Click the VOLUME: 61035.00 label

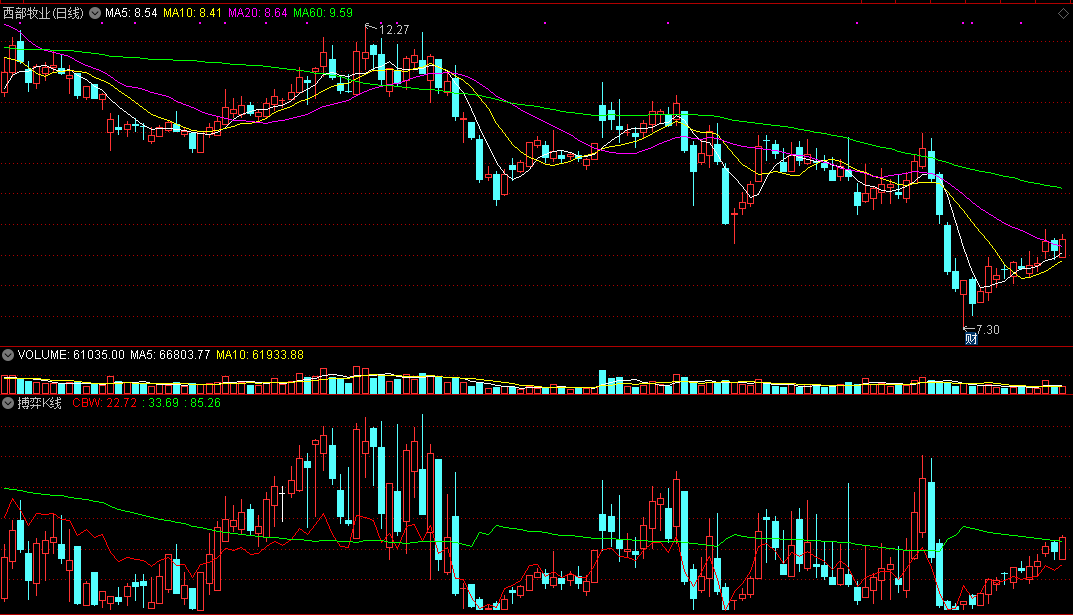[x=71, y=355]
